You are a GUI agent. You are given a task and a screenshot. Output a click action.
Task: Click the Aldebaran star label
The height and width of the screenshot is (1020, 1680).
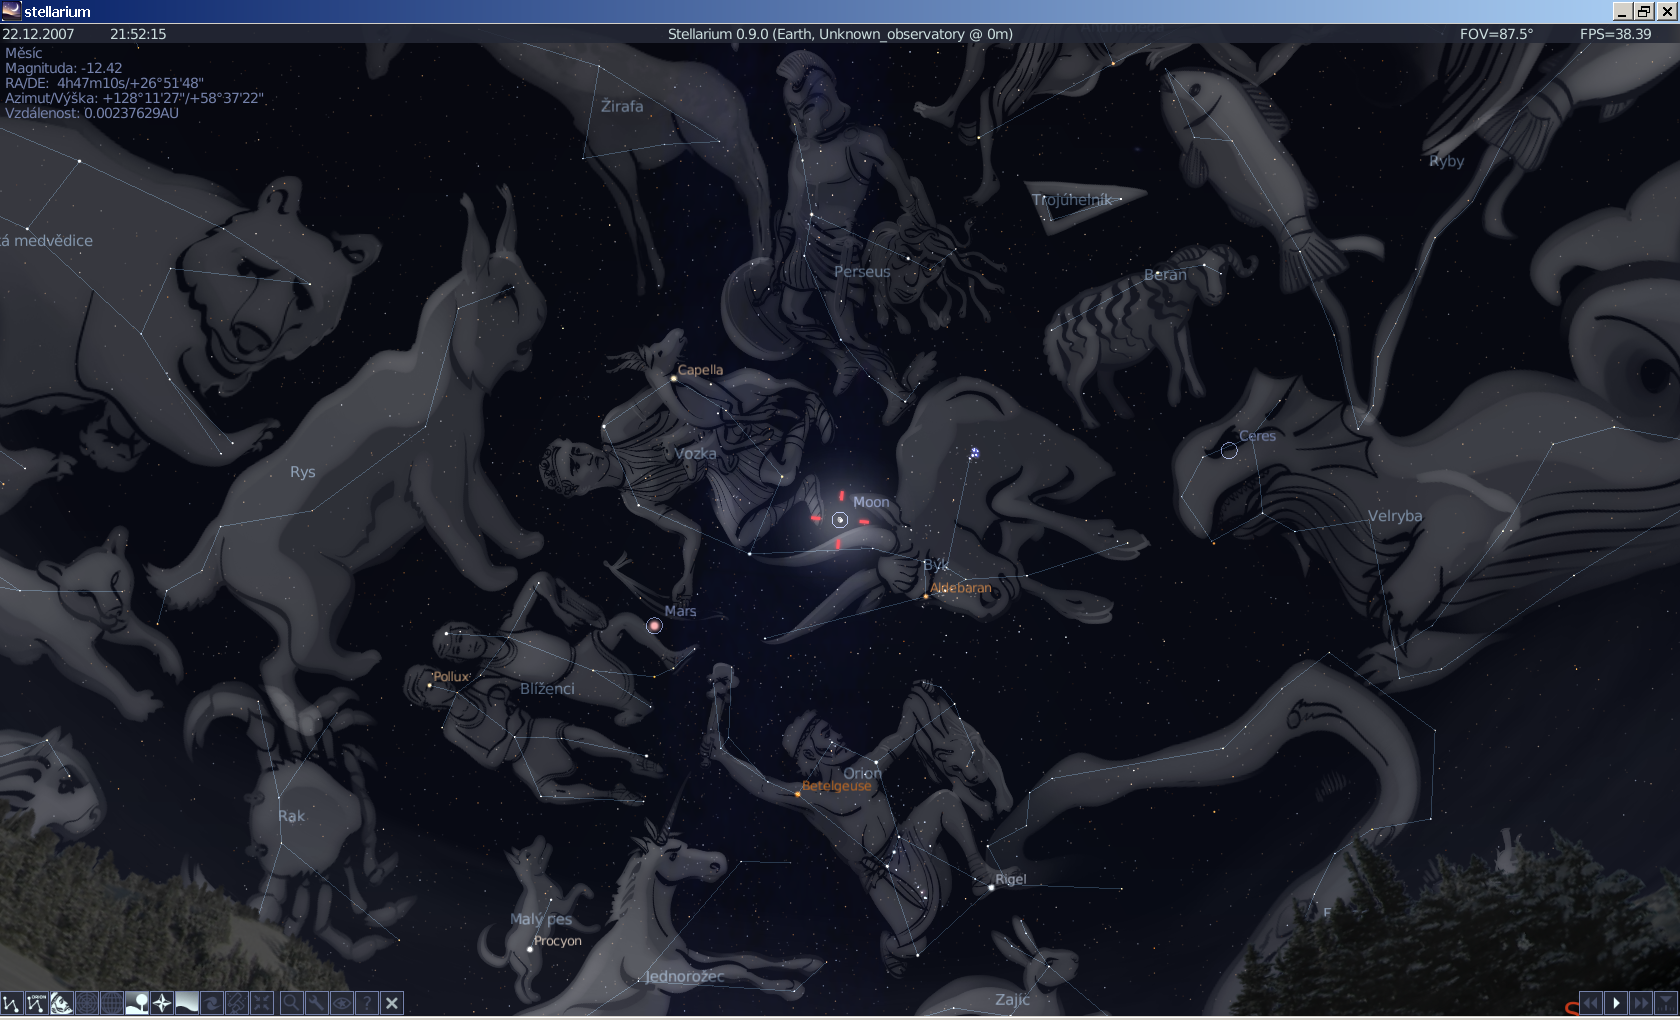(x=961, y=588)
